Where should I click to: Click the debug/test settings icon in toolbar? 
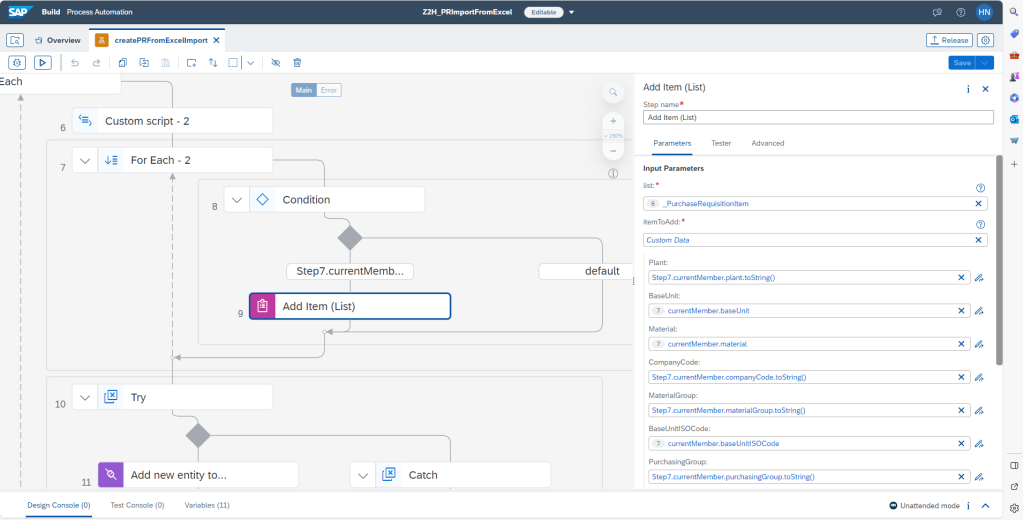tap(16, 62)
